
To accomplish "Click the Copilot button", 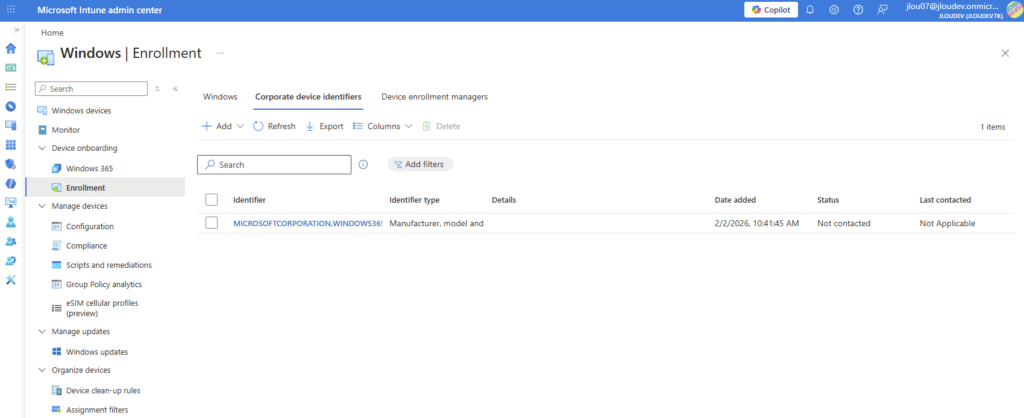I will tap(770, 10).
